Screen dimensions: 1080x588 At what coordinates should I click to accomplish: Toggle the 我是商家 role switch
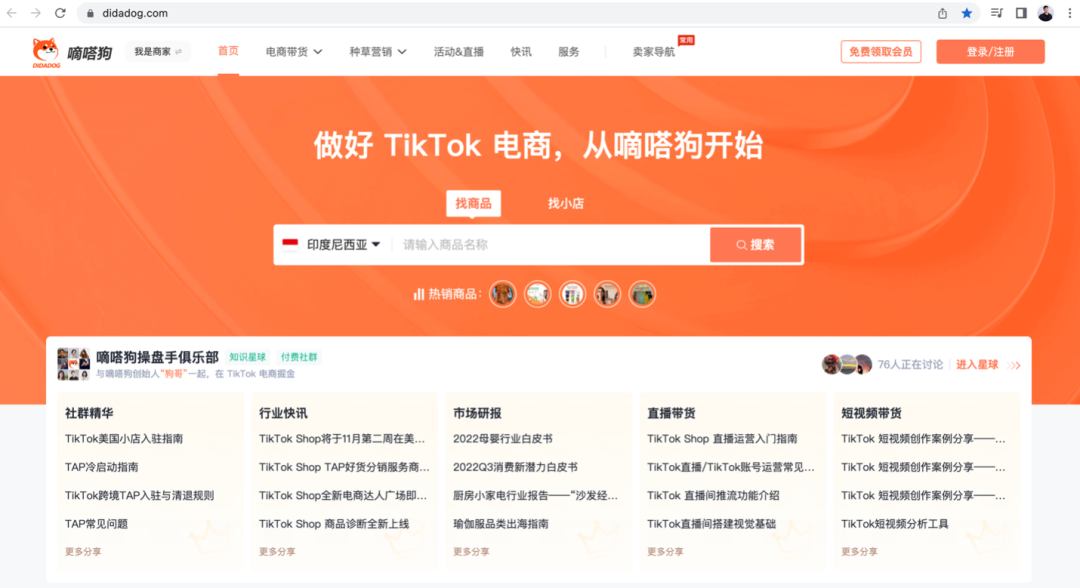click(x=158, y=50)
